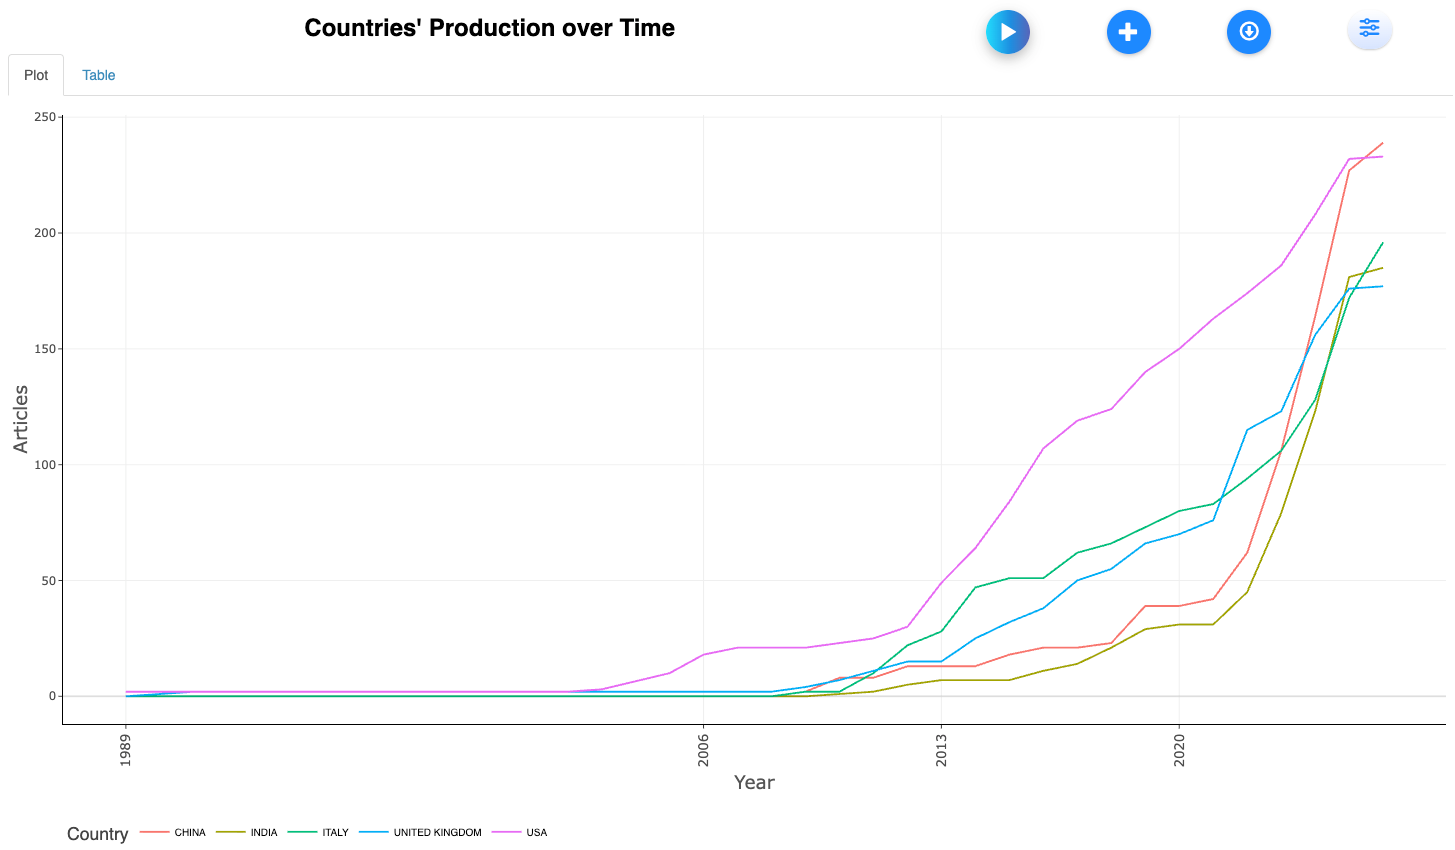1455x850 pixels.
Task: Open the sliders options icon
Action: coord(1369,29)
